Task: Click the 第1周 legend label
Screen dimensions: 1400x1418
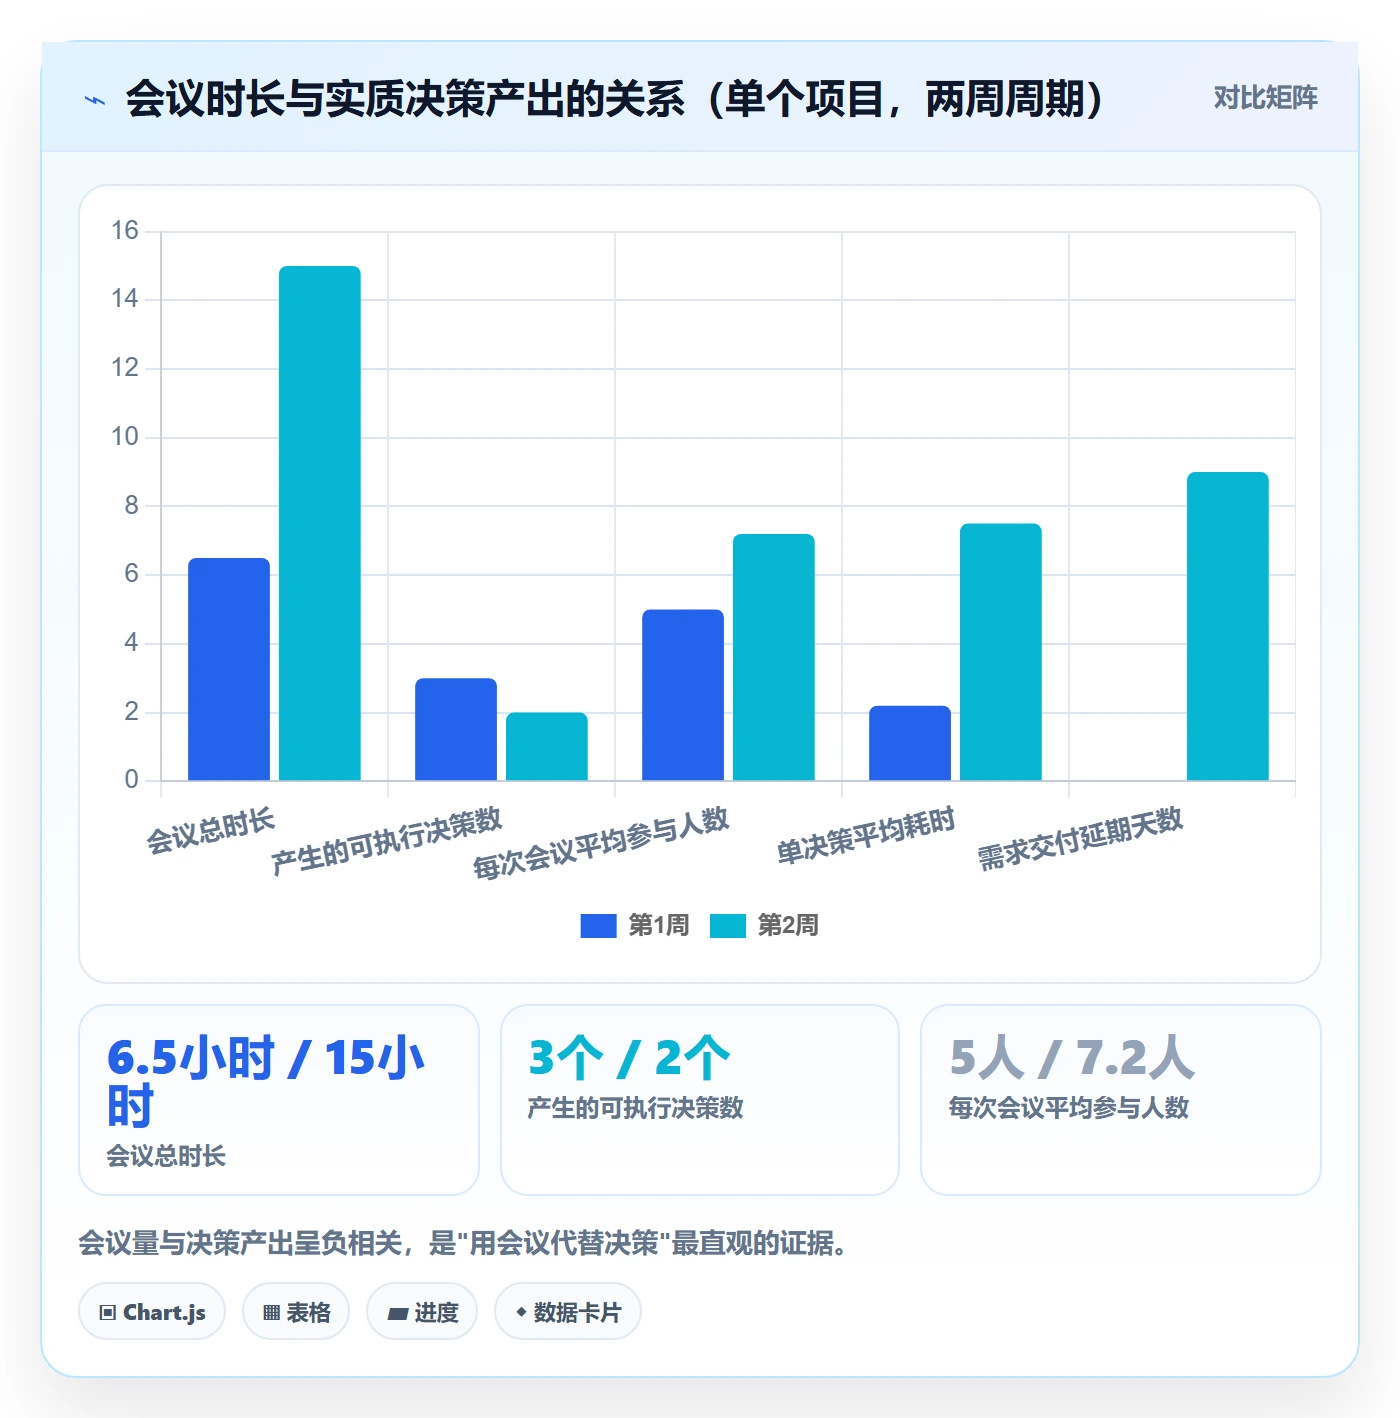Action: [659, 926]
